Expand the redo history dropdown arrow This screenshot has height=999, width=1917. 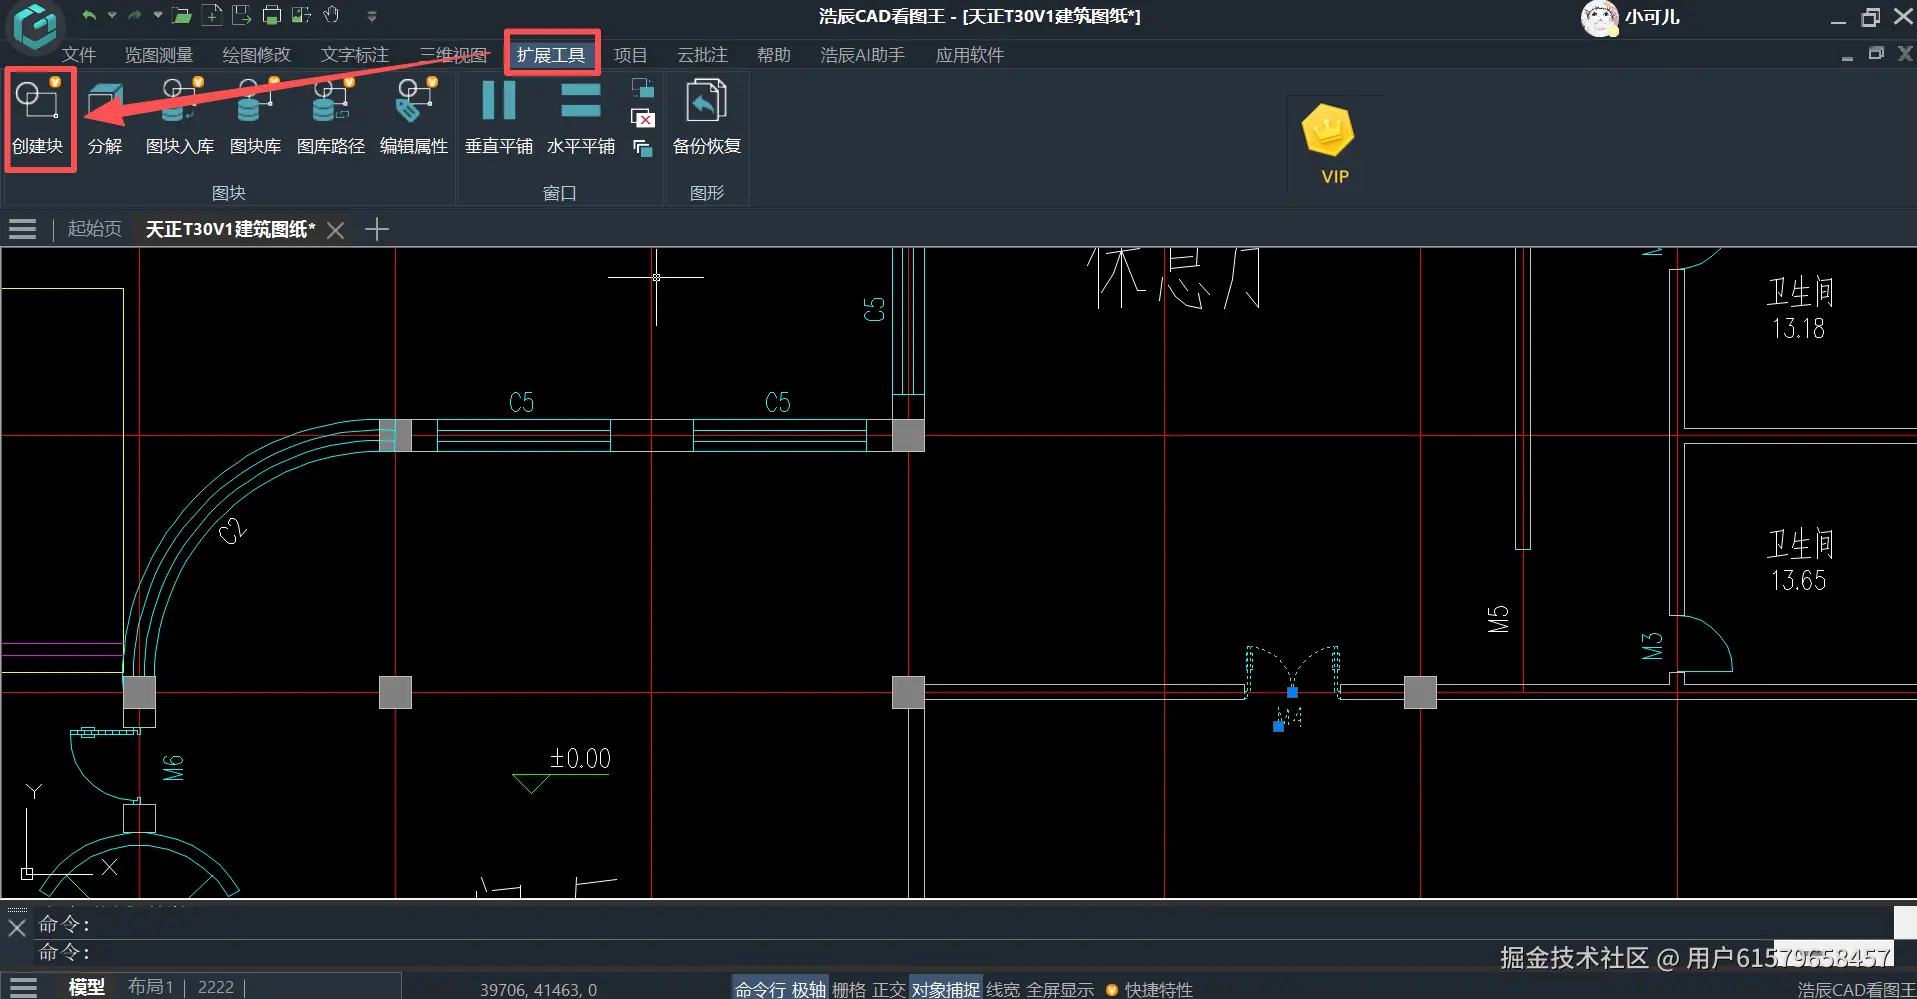point(158,15)
